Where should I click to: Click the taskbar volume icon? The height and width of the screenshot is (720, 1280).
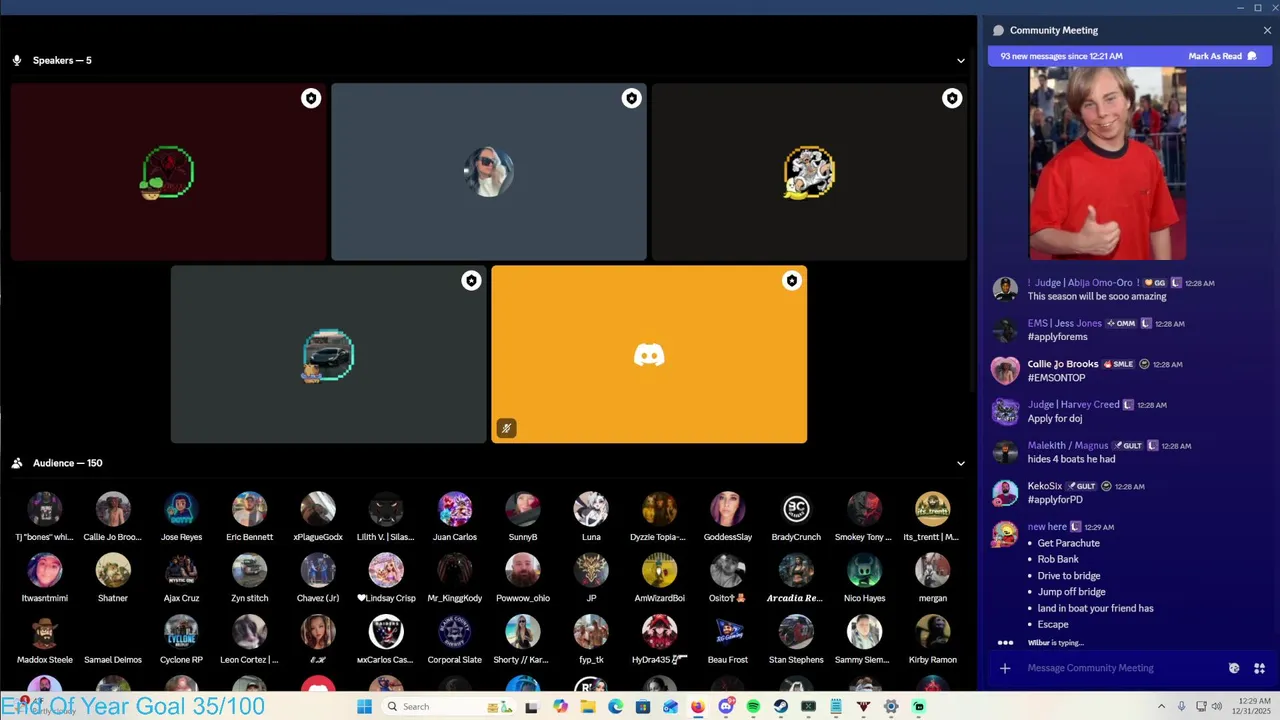coord(1219,707)
